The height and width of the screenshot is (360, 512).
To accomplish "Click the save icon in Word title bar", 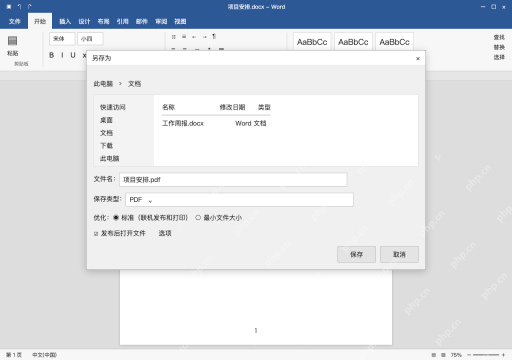I will pos(9,7).
